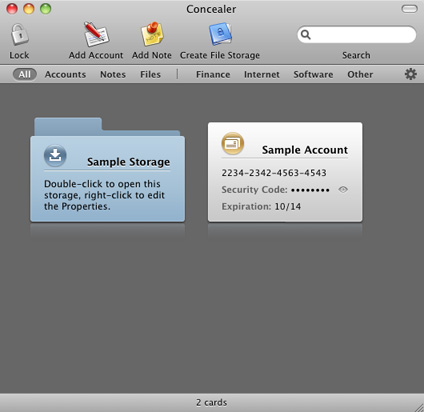Click the green zoom window button
The width and height of the screenshot is (424, 412).
click(x=46, y=9)
